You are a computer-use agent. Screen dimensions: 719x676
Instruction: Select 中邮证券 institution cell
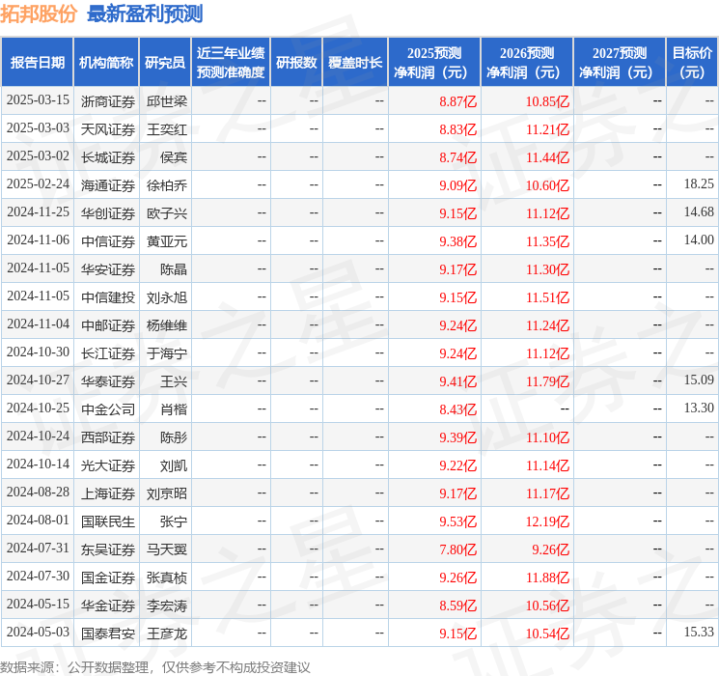108,325
